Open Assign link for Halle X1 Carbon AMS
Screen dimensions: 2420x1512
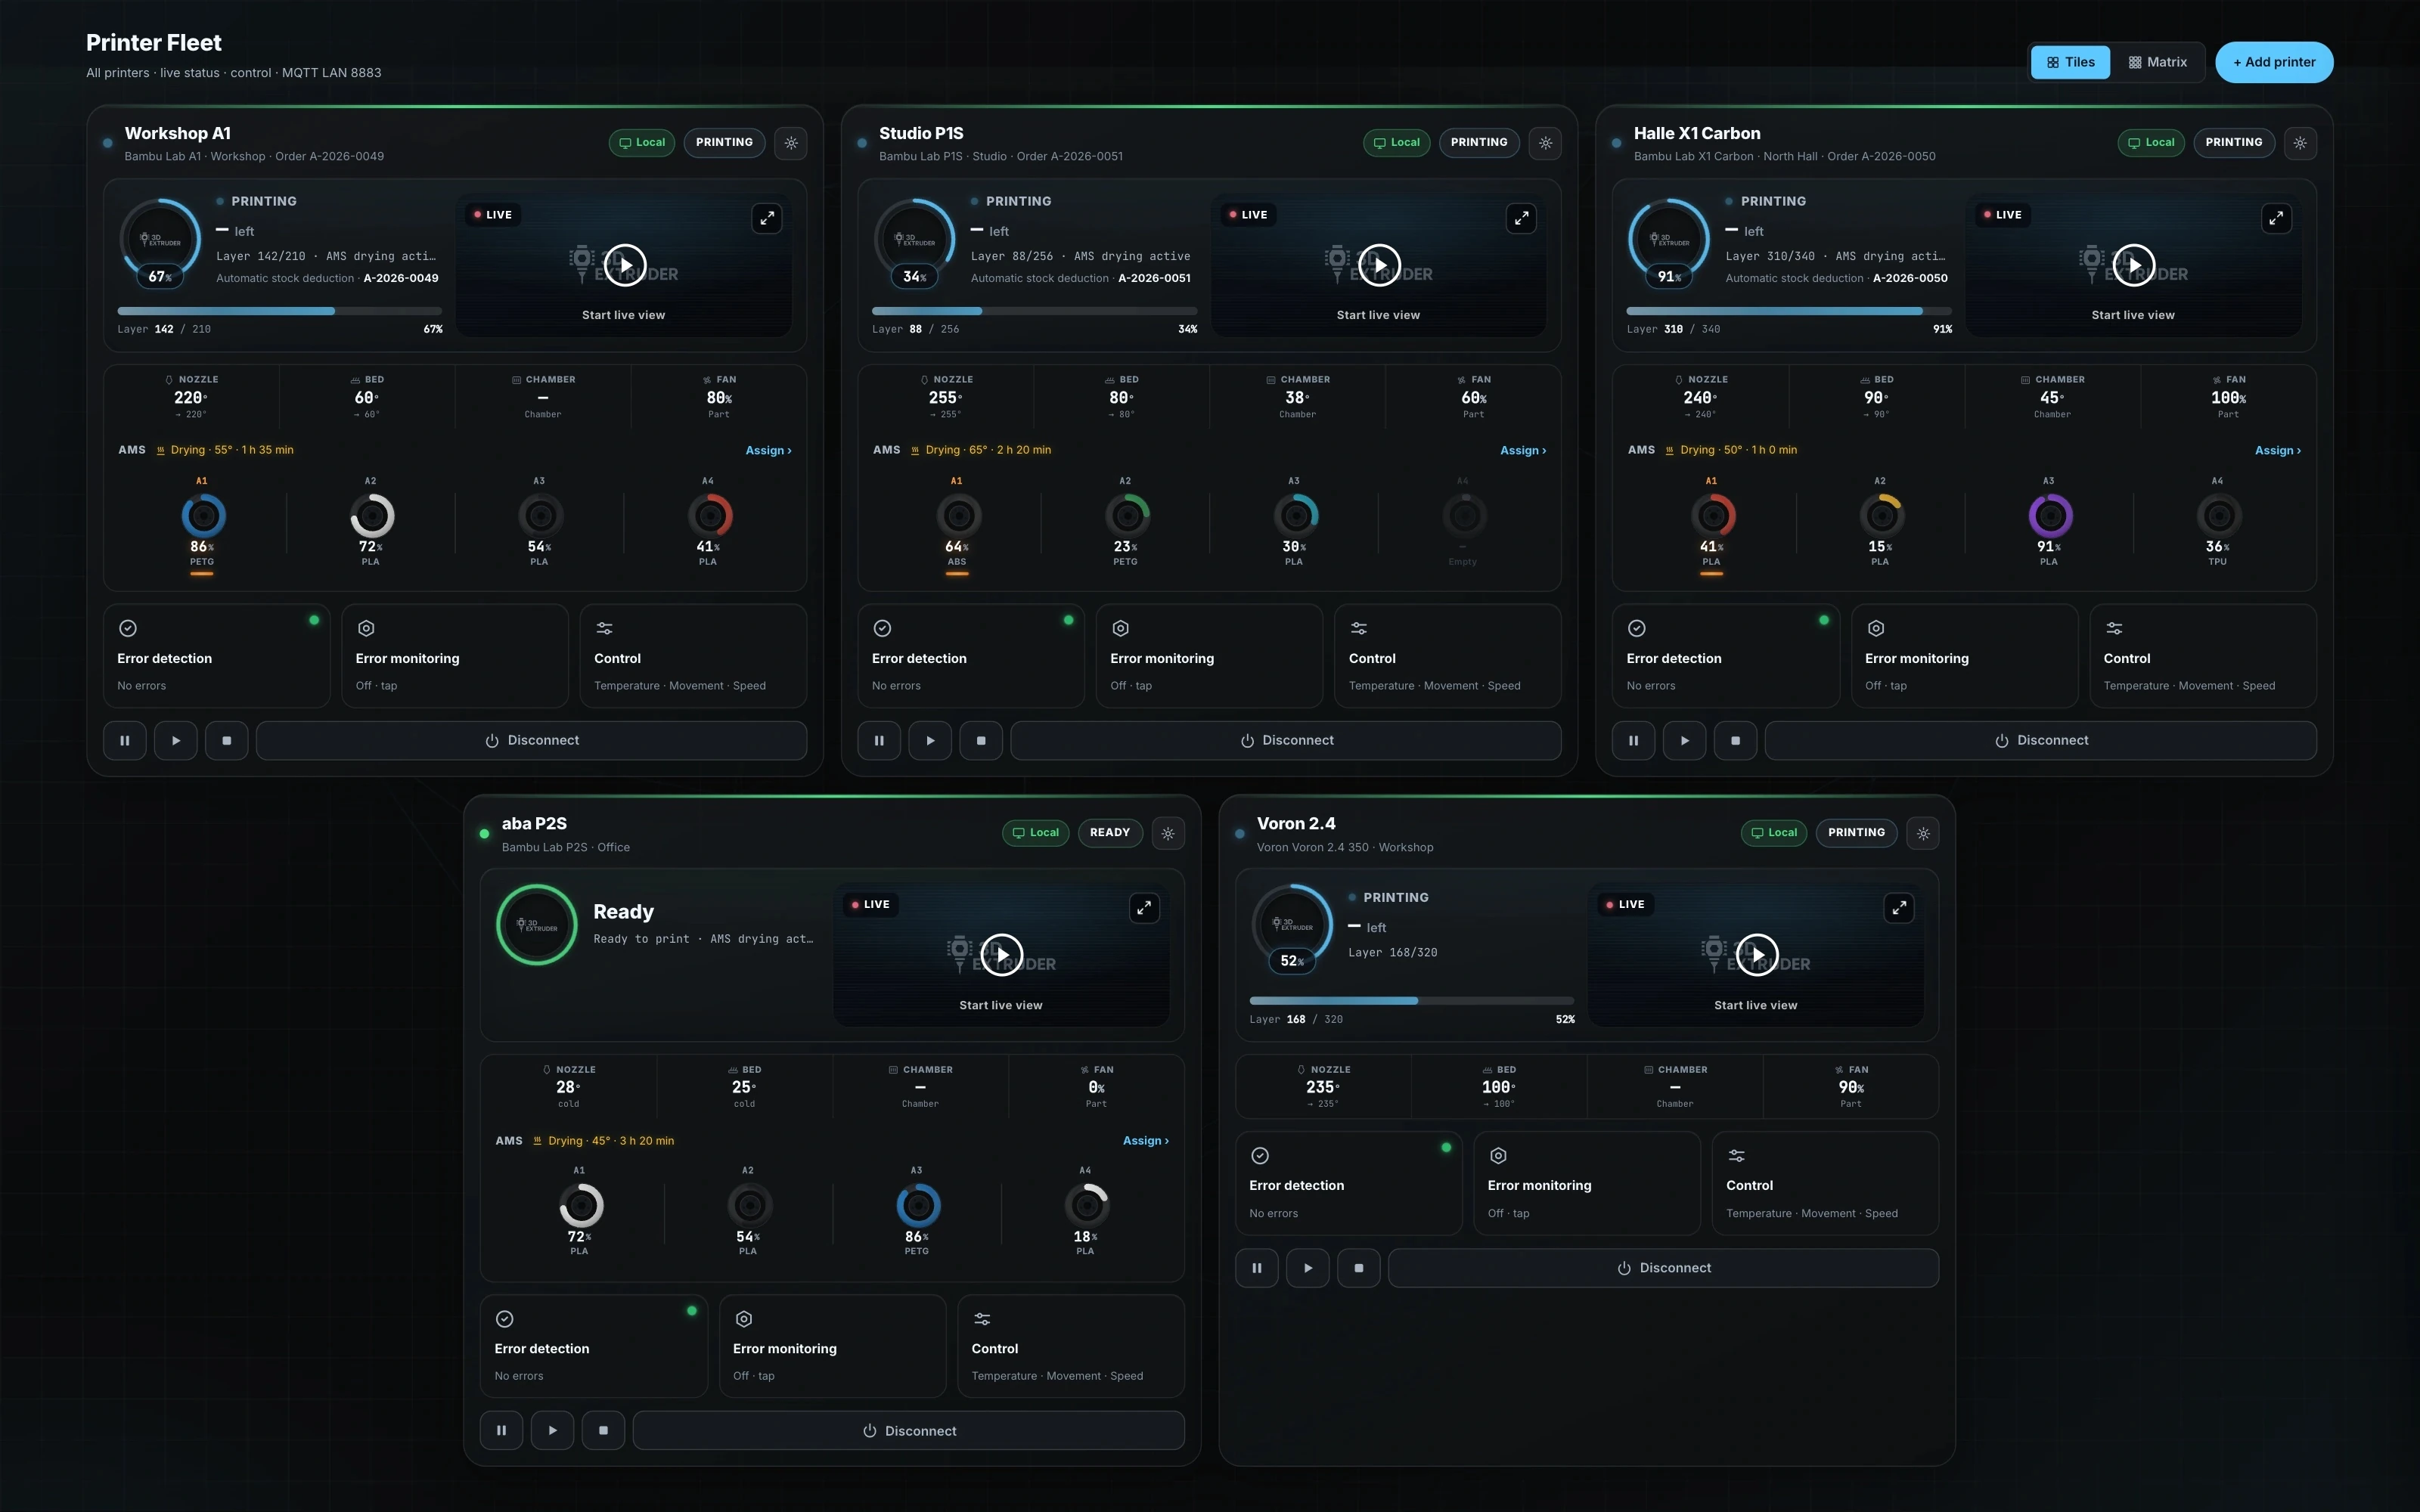pyautogui.click(x=2278, y=451)
